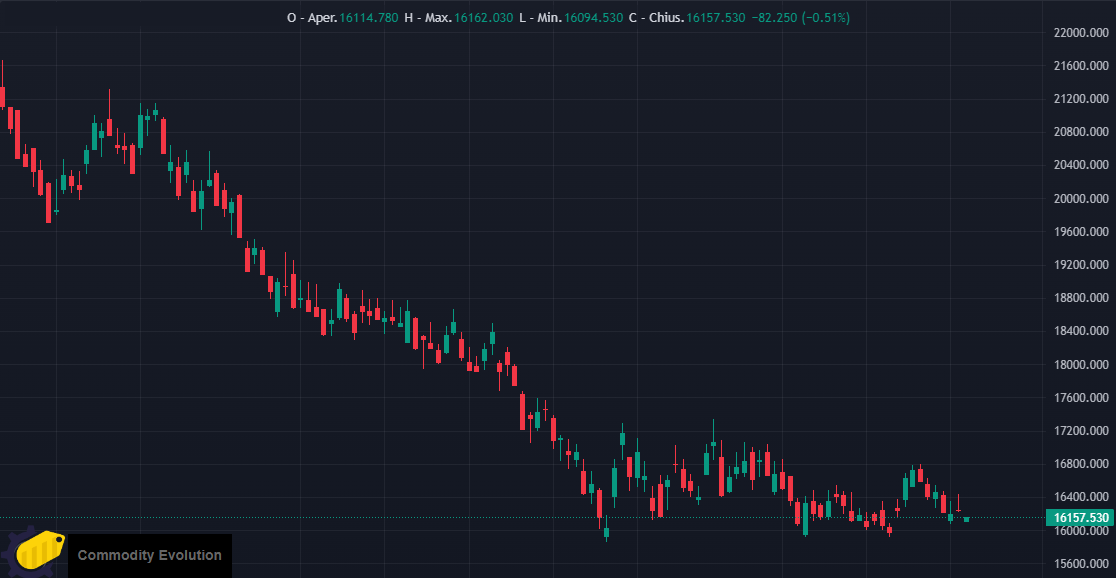Click the Min low value 16094.530
This screenshot has width=1116, height=578.
click(x=593, y=18)
